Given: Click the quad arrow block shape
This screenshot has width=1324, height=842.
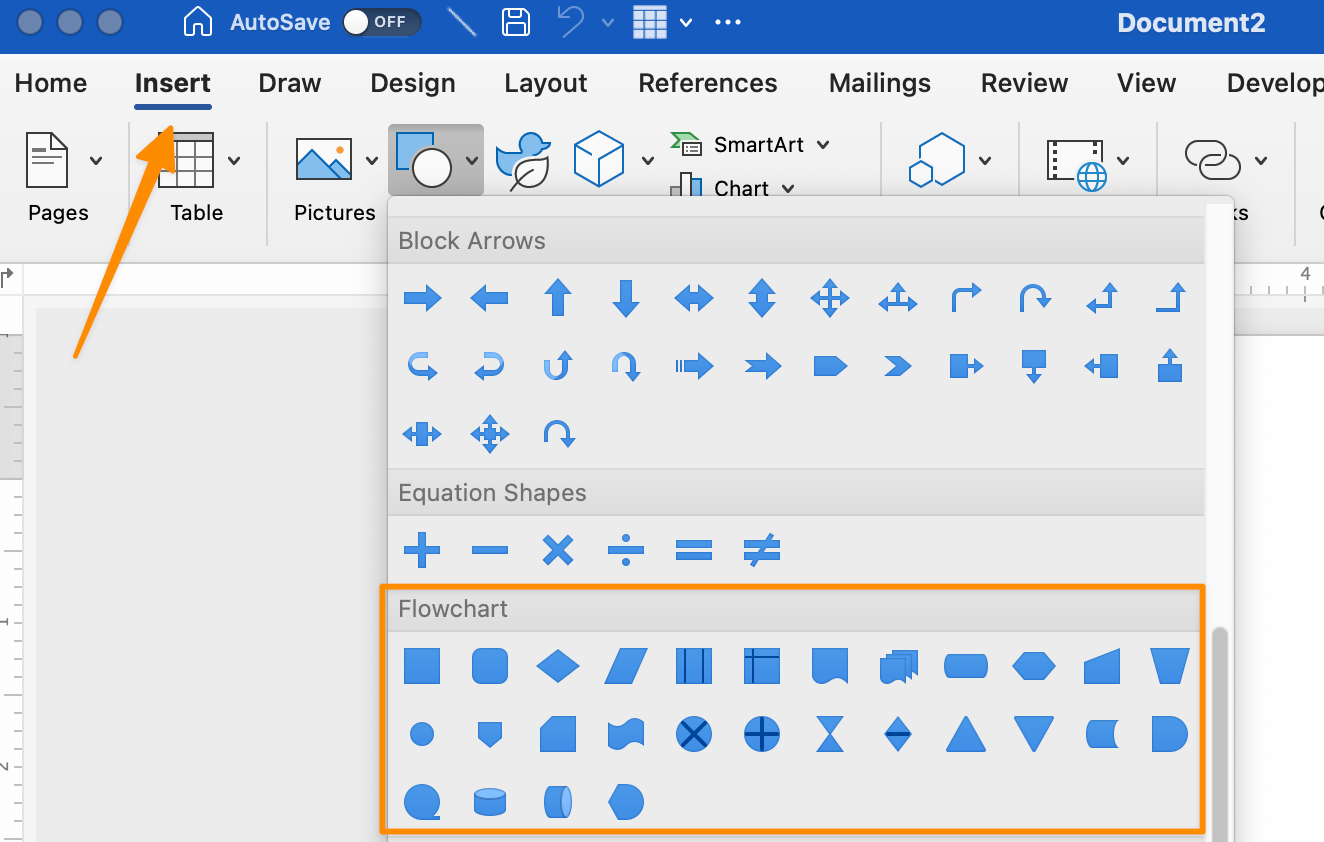Looking at the screenshot, I should coord(829,298).
